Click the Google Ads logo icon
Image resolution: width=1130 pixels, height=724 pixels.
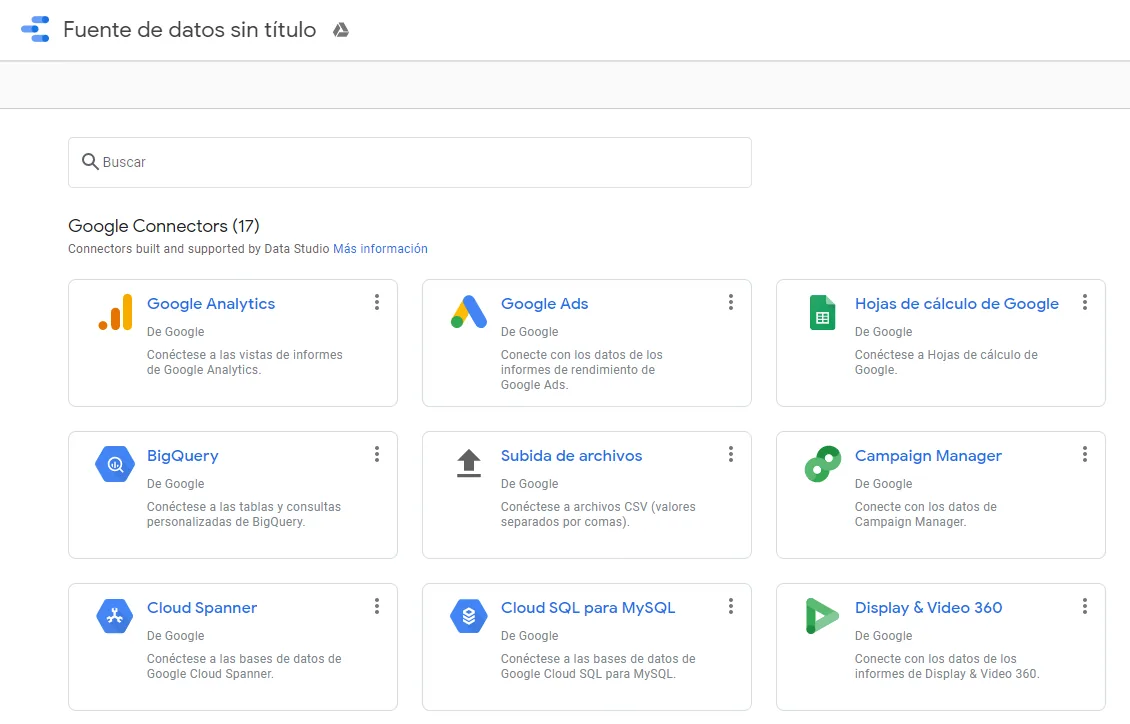pos(469,312)
